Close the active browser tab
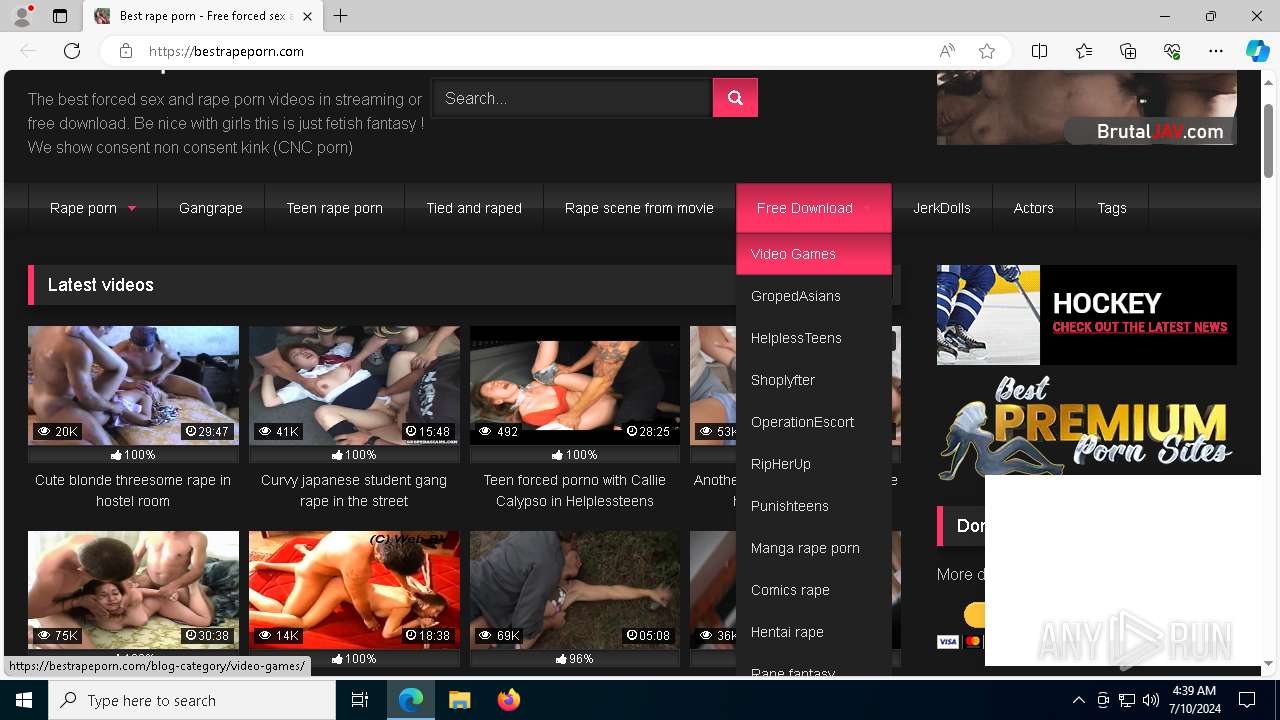 [x=307, y=16]
